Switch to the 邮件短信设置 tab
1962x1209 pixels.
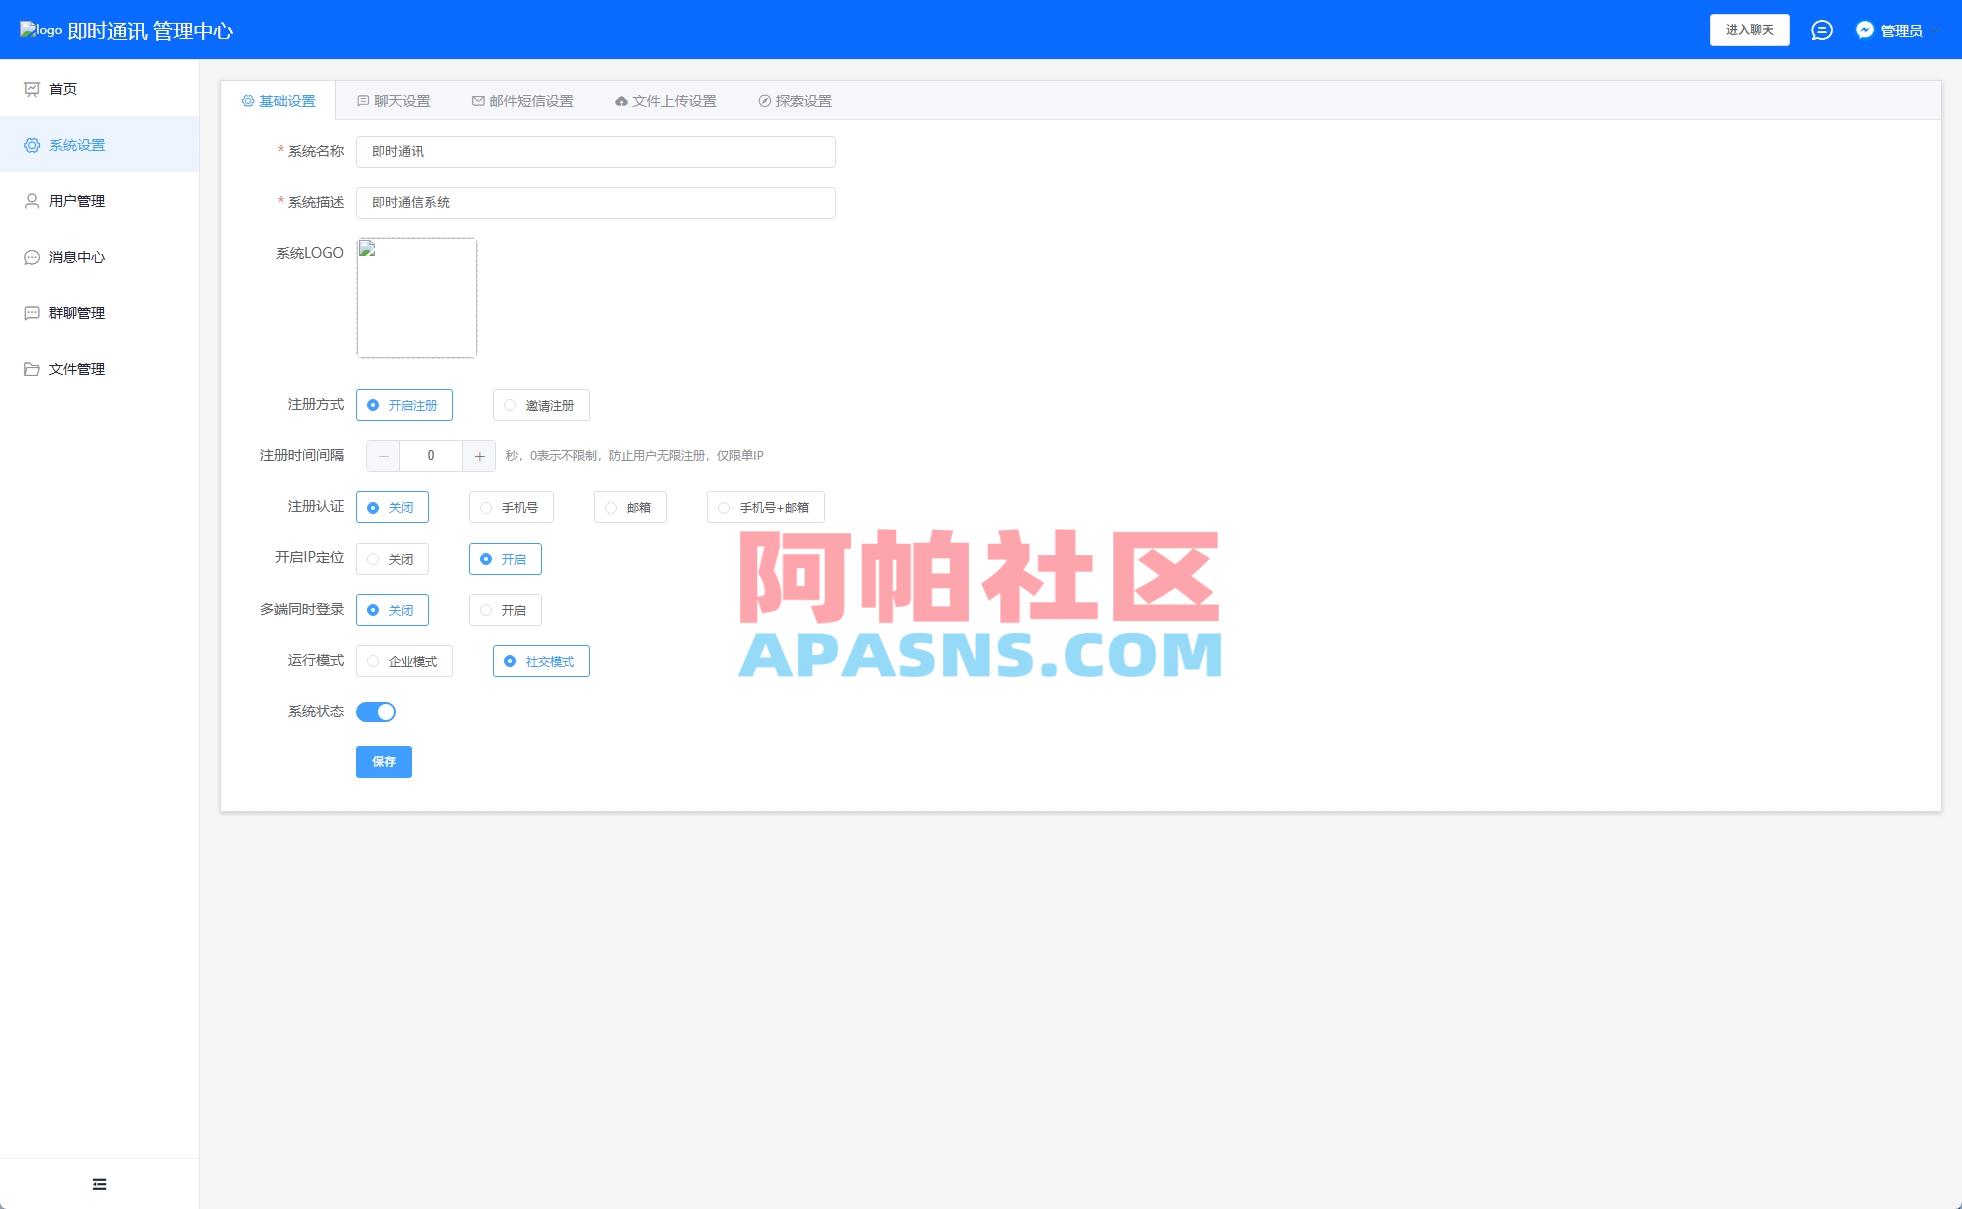[523, 101]
